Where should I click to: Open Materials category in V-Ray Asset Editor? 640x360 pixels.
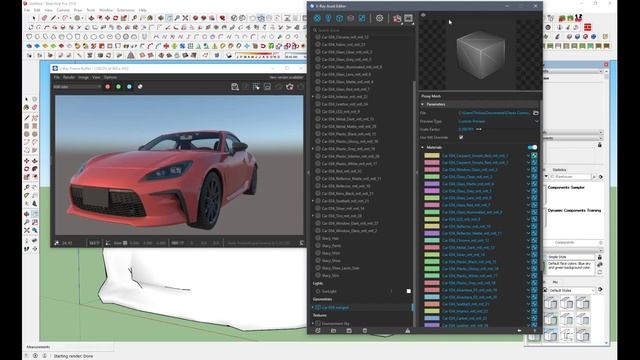tap(317, 18)
